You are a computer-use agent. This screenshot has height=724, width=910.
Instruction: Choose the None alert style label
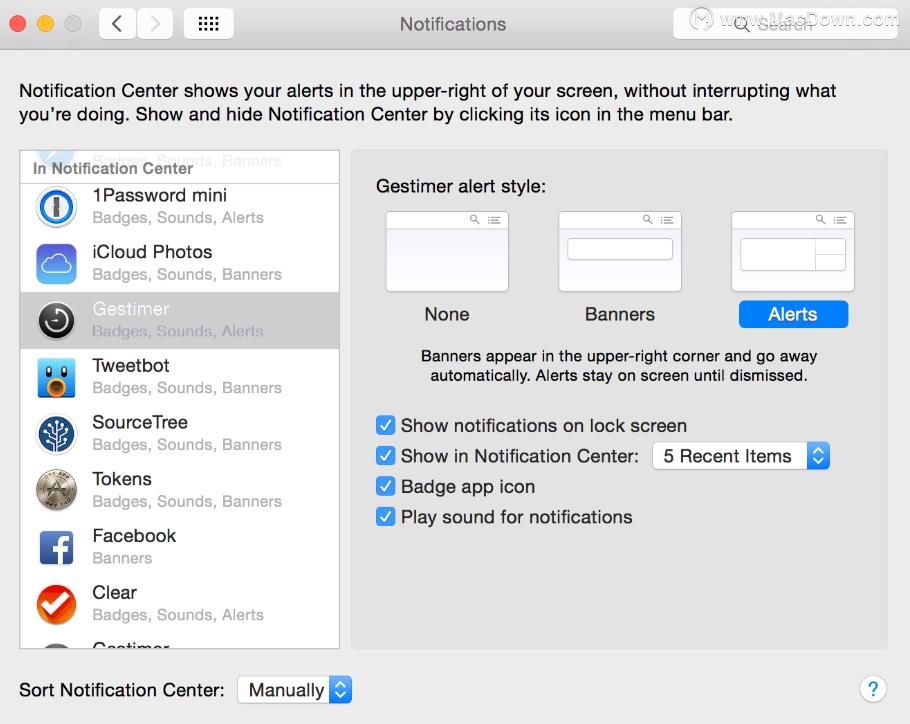(447, 314)
